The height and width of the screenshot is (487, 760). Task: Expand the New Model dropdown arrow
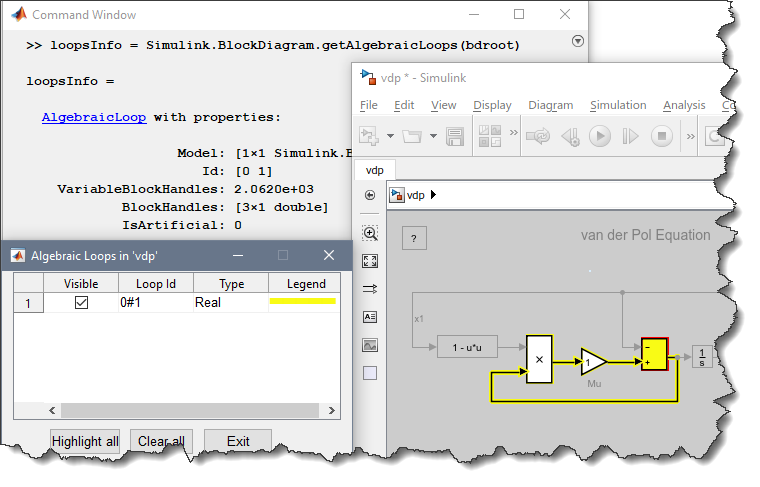[x=392, y=136]
